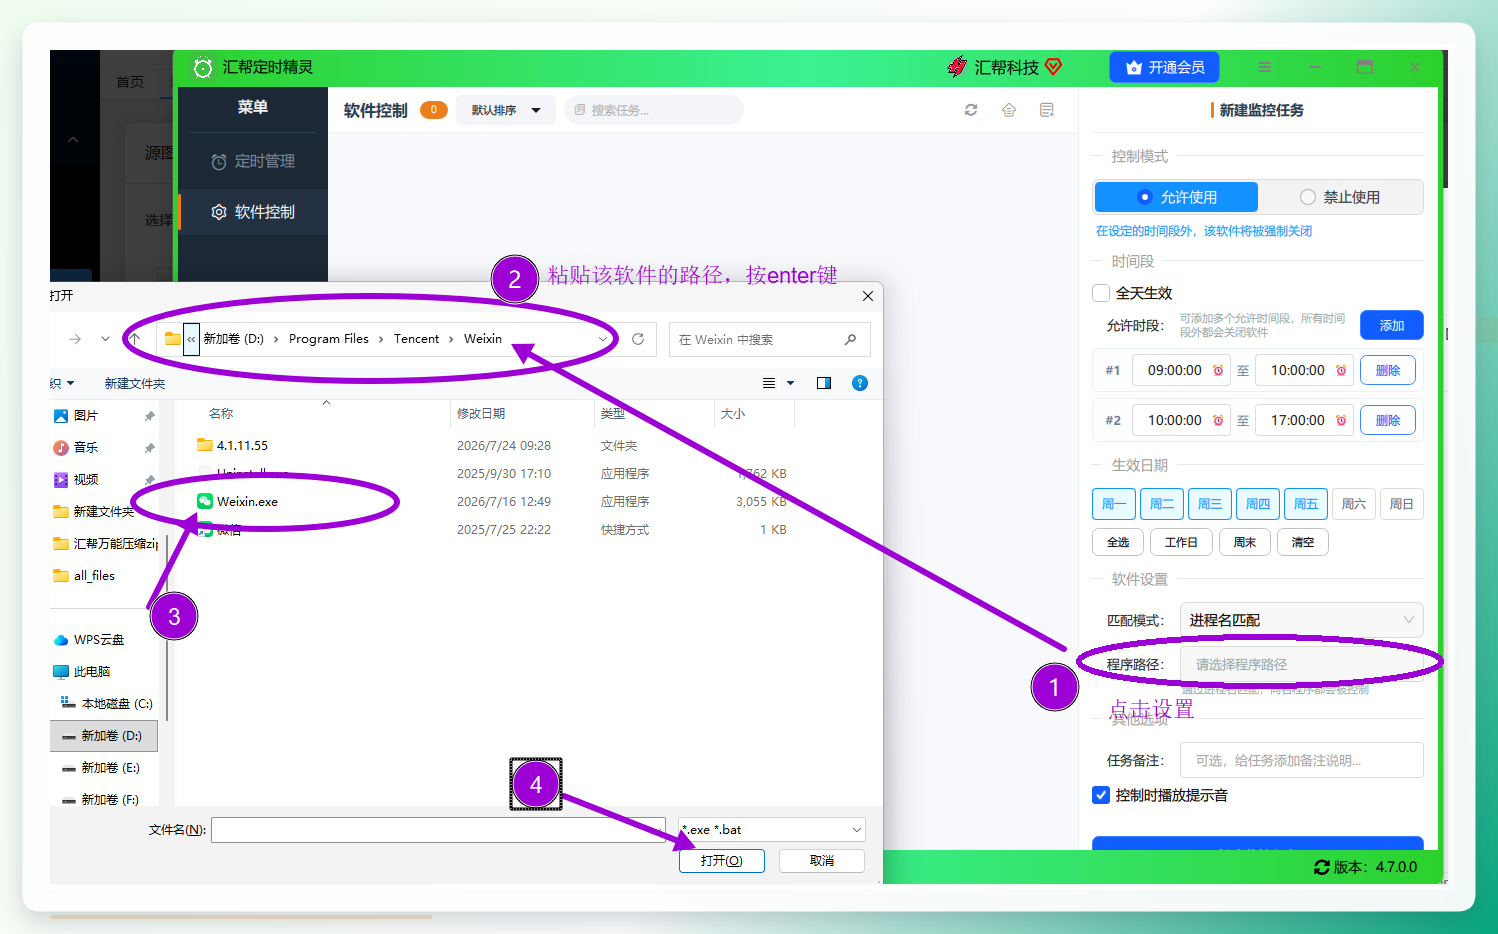Screen dimensions: 1498x934
Task: Select the 允许使用 radio option
Action: pos(1176,197)
